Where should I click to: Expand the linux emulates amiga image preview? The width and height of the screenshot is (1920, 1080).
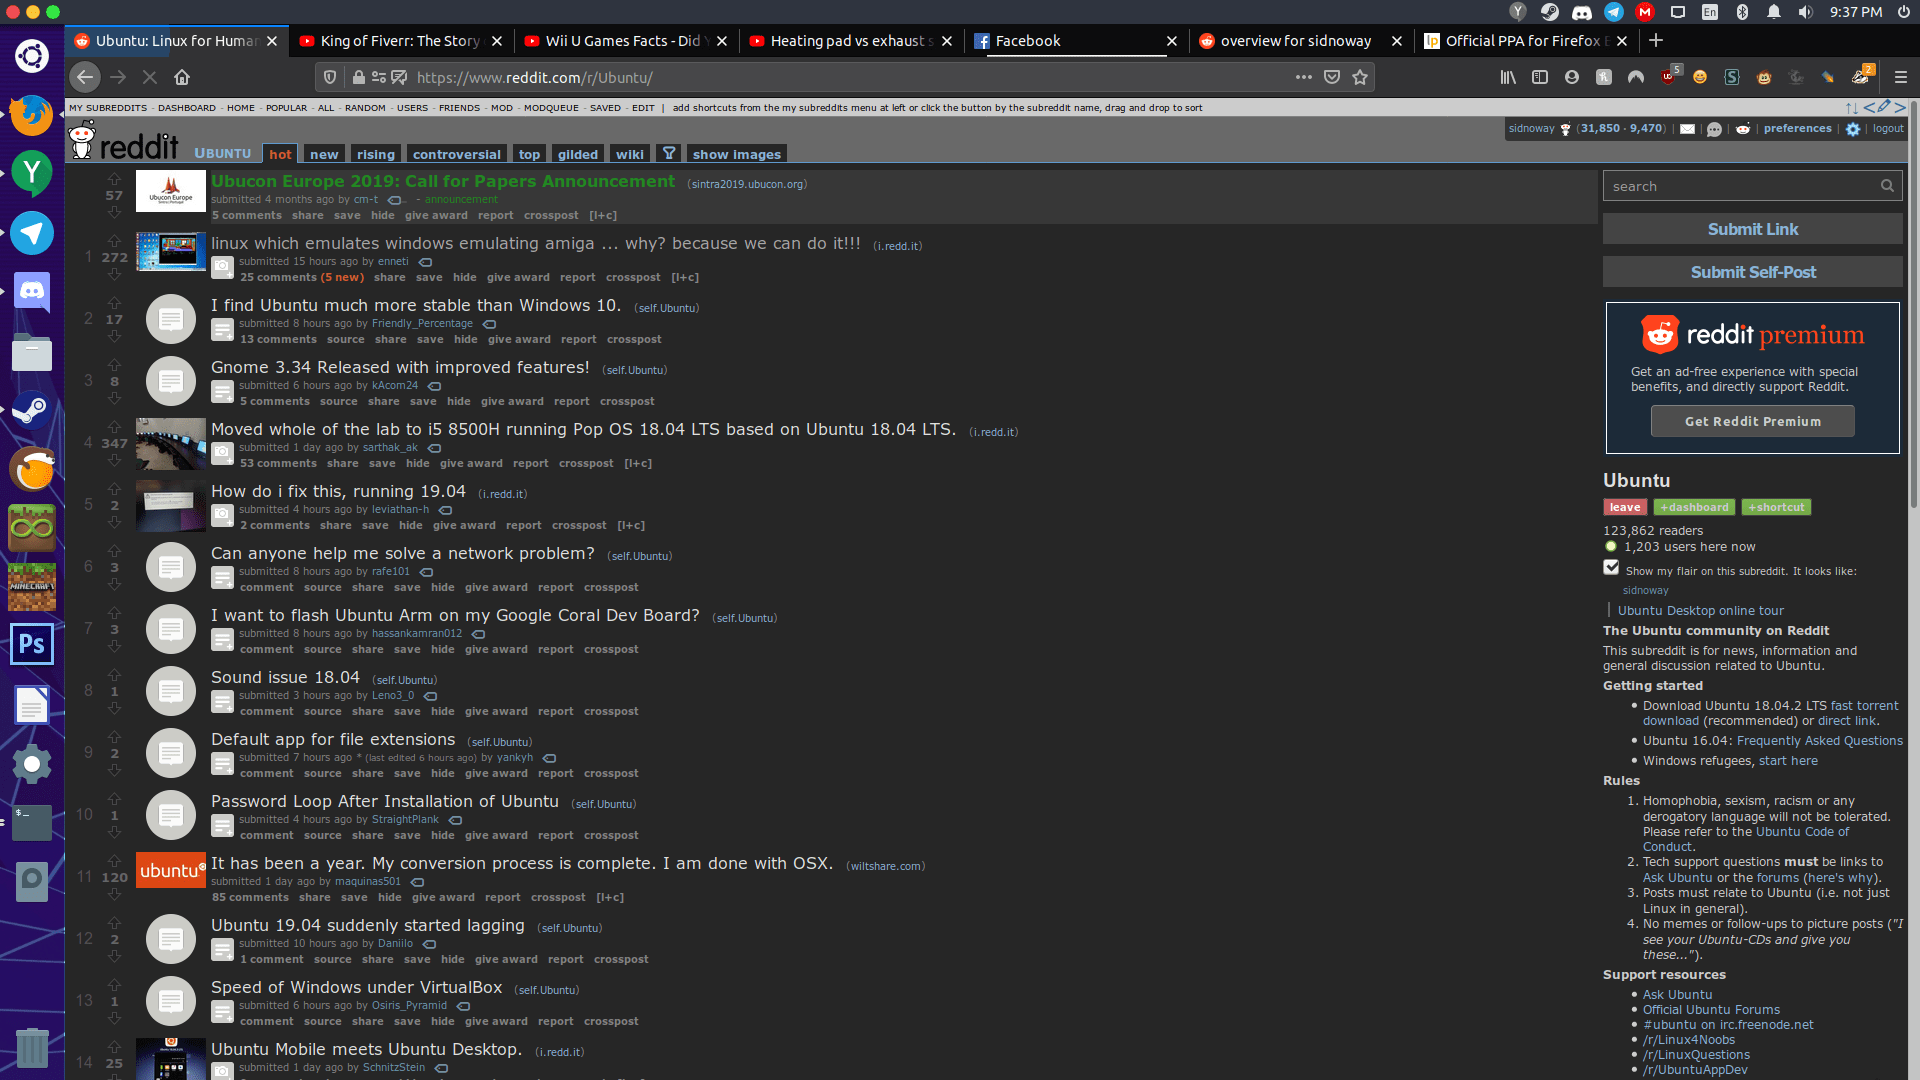click(x=223, y=268)
